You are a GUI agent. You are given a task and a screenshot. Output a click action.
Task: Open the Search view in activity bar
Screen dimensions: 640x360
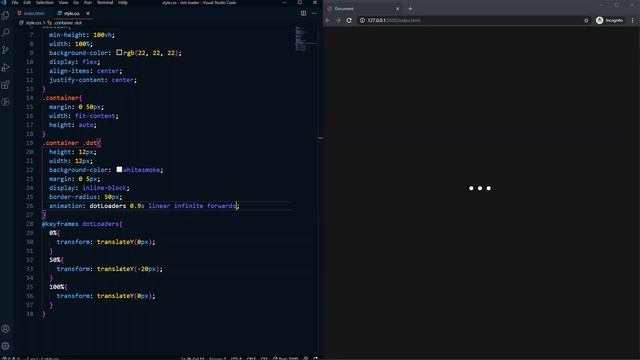(x=5, y=33)
